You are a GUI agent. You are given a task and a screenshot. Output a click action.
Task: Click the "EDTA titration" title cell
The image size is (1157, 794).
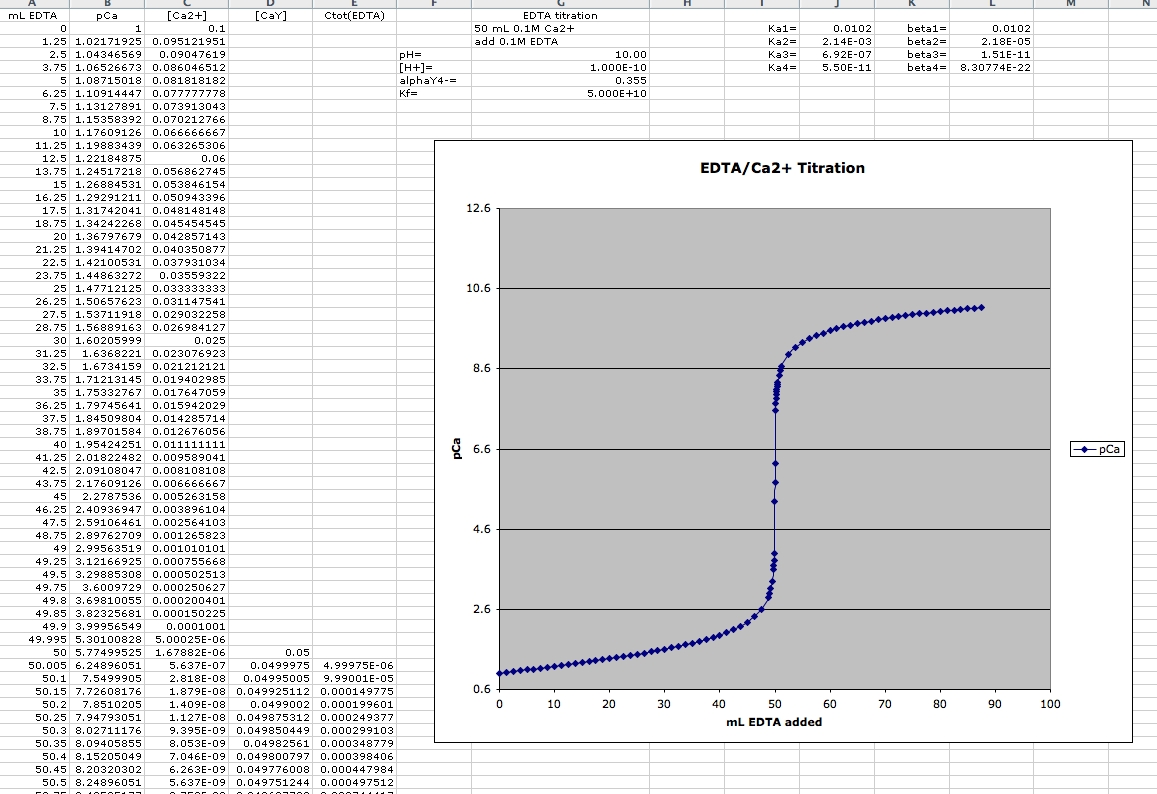click(x=560, y=16)
